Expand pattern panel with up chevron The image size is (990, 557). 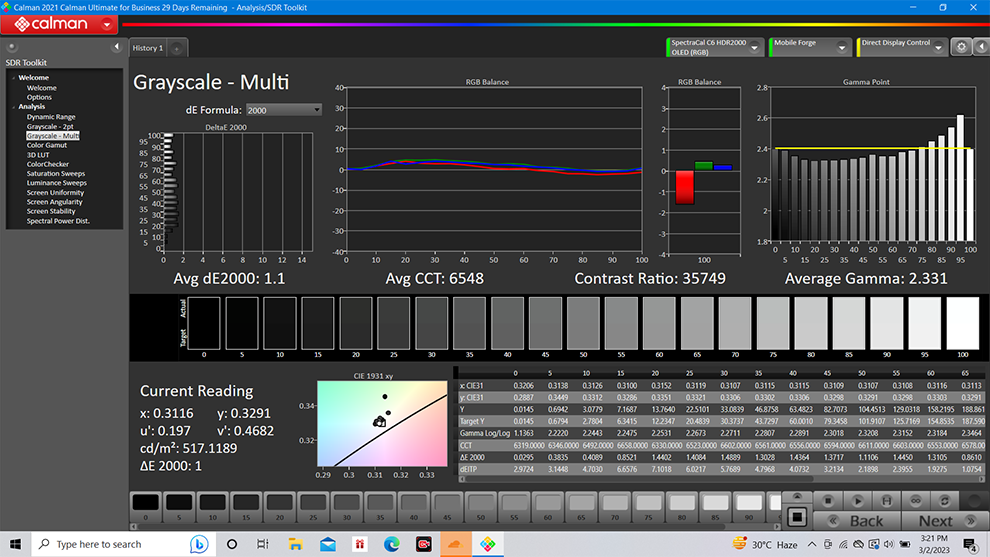click(797, 497)
